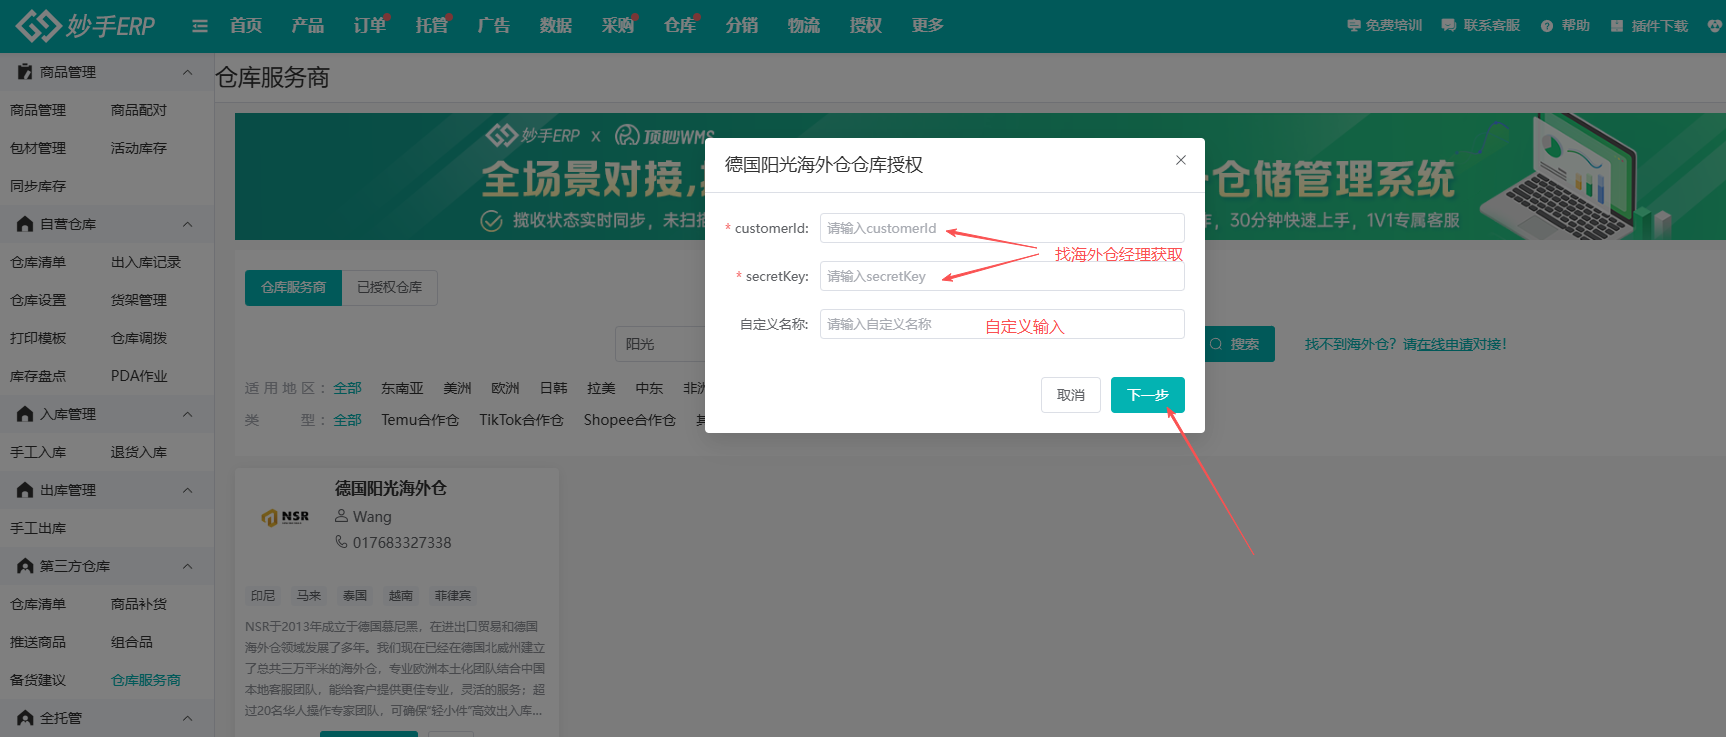Image resolution: width=1726 pixels, height=737 pixels.
Task: Filter type by Shopee合作仓
Action: pos(630,420)
